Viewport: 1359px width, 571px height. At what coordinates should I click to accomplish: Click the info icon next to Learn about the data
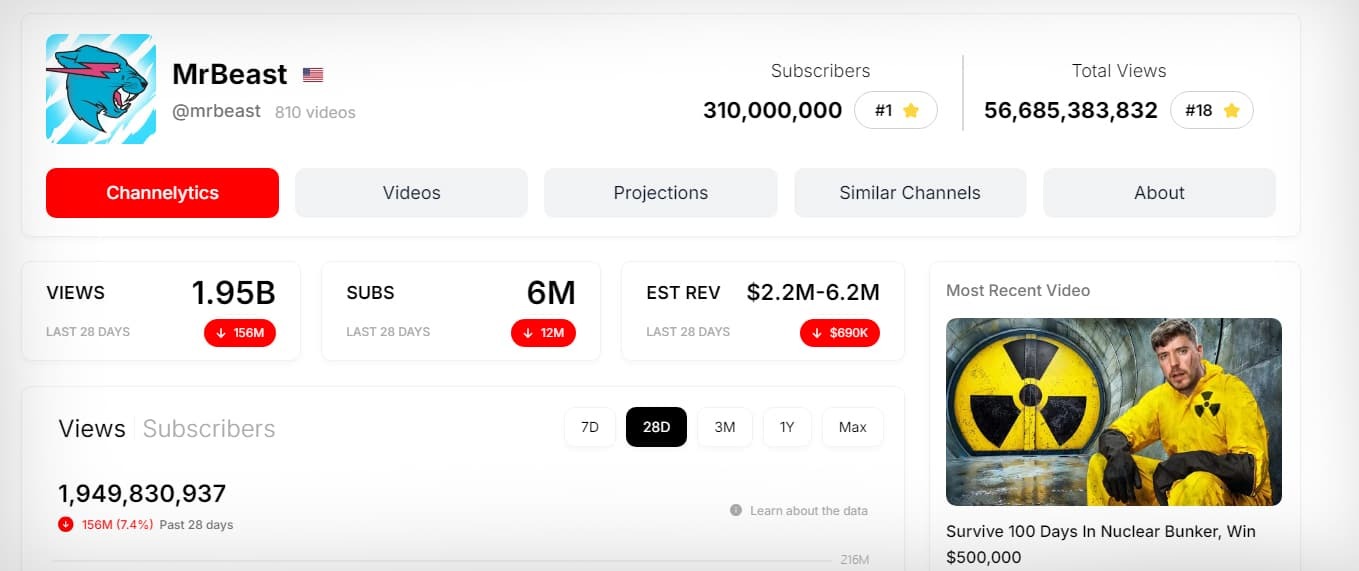[737, 511]
